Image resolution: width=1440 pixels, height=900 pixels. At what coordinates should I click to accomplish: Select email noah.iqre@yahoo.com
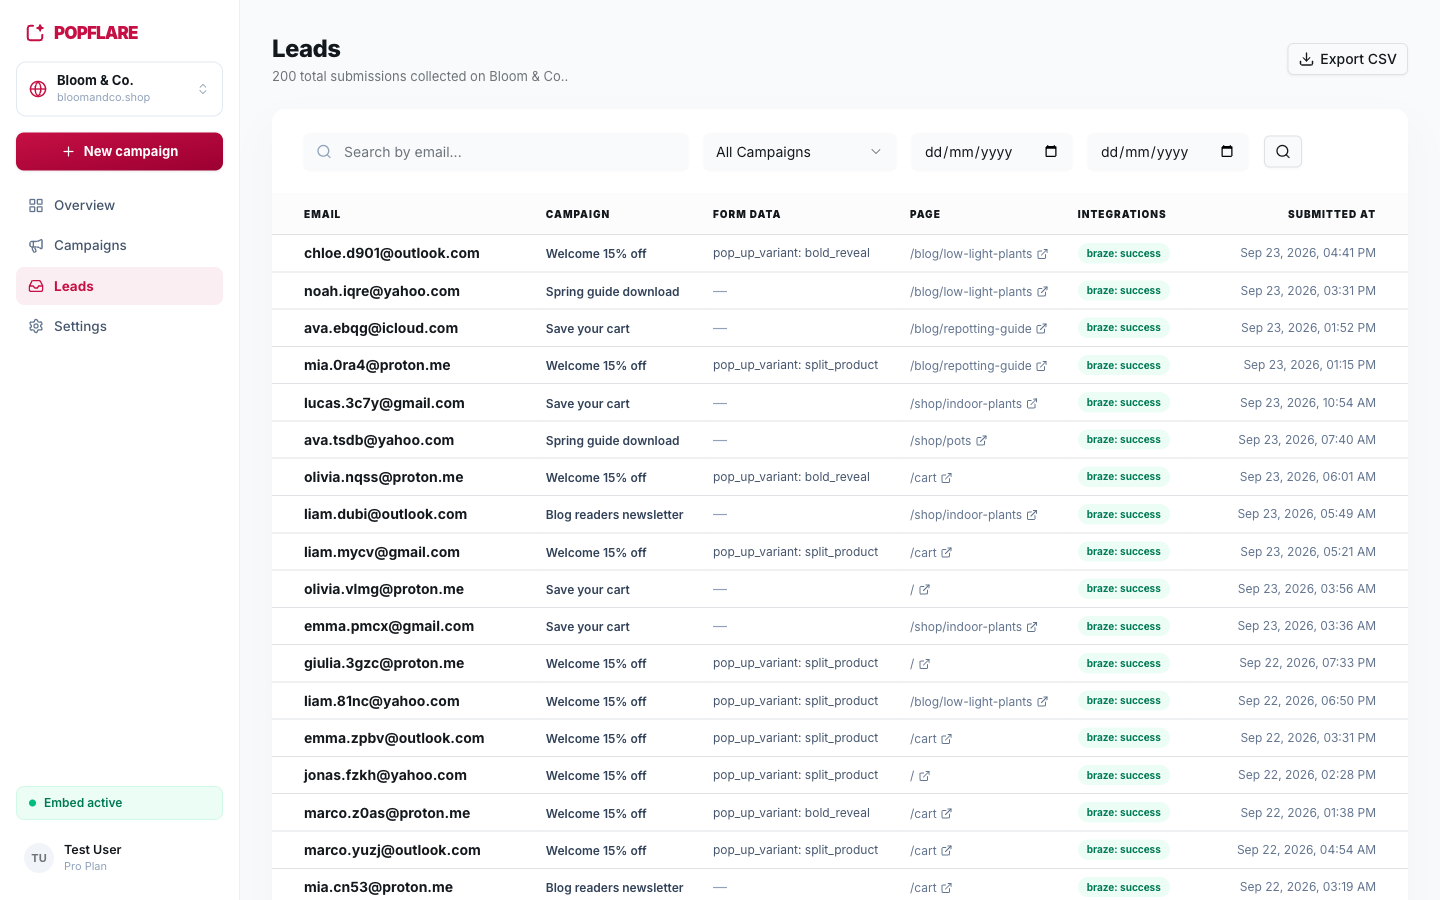(x=382, y=291)
